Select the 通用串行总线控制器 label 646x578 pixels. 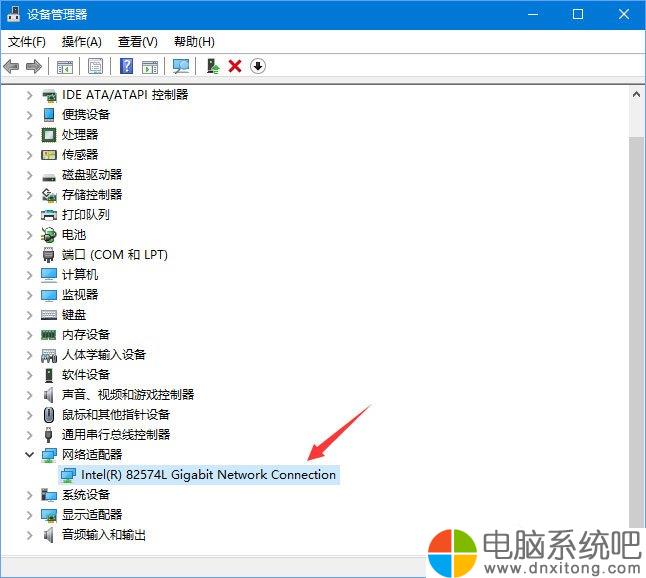click(x=116, y=434)
